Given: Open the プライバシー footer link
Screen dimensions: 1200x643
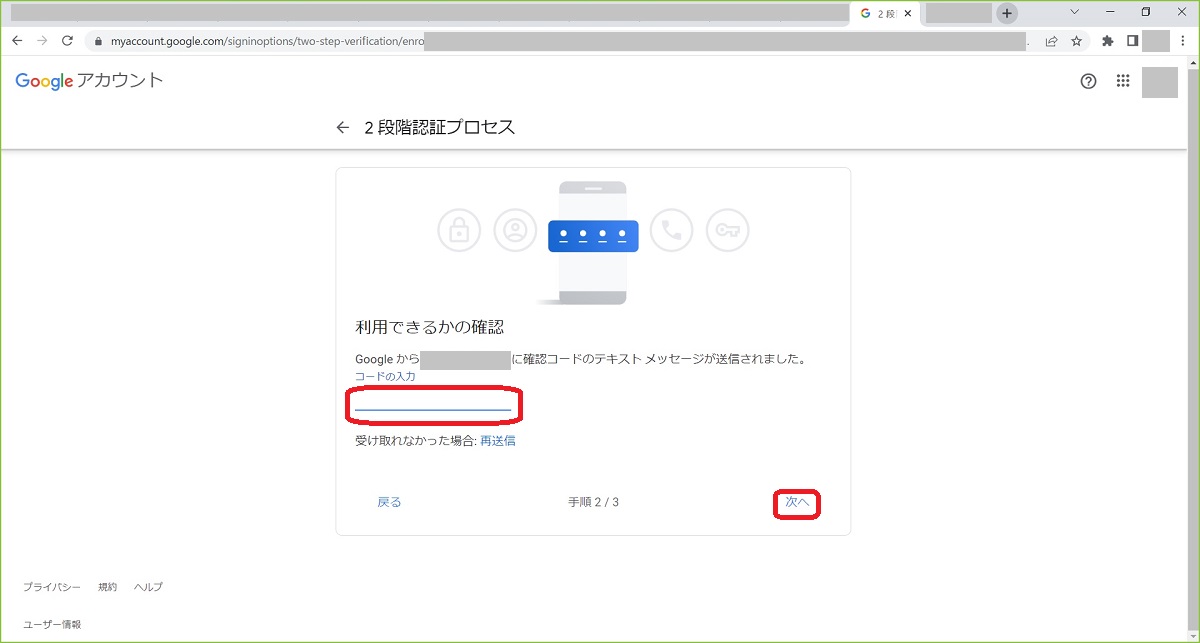Looking at the screenshot, I should point(52,587).
